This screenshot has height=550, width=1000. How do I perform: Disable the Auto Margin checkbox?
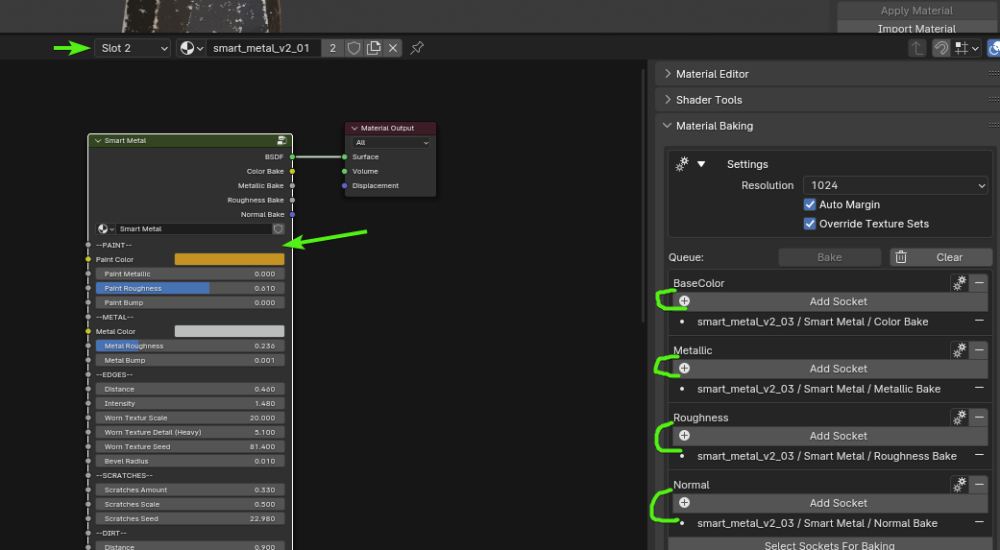click(810, 205)
